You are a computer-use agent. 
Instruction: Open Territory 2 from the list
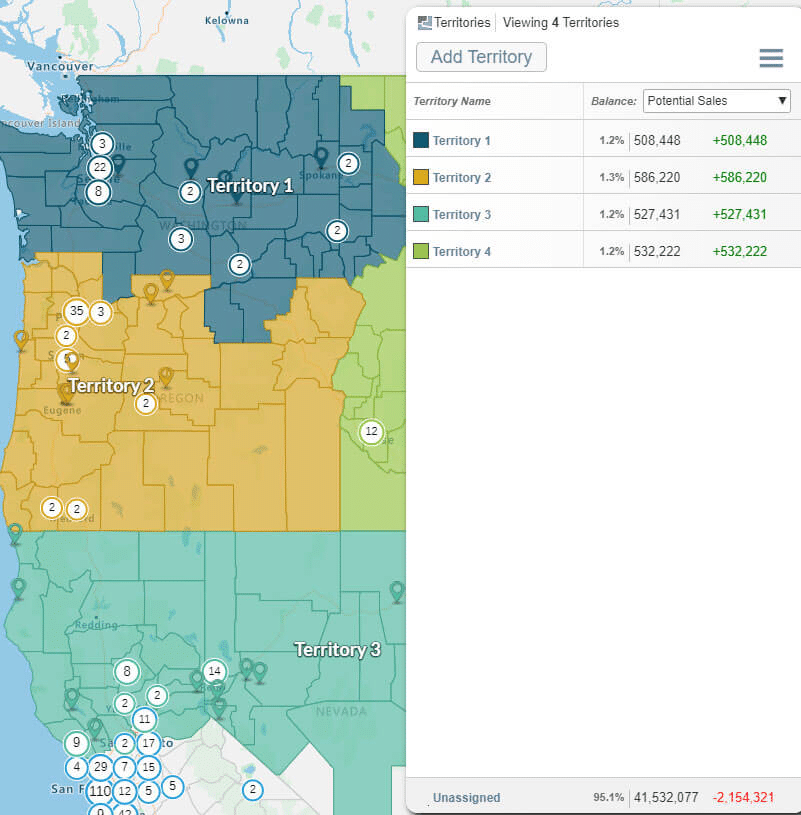462,178
